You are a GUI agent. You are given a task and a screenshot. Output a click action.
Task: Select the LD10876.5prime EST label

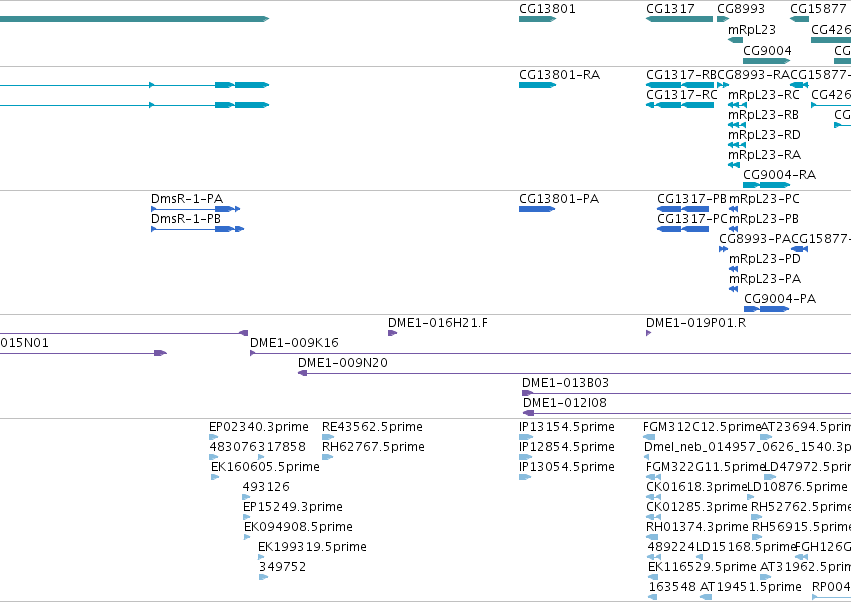[x=797, y=487]
